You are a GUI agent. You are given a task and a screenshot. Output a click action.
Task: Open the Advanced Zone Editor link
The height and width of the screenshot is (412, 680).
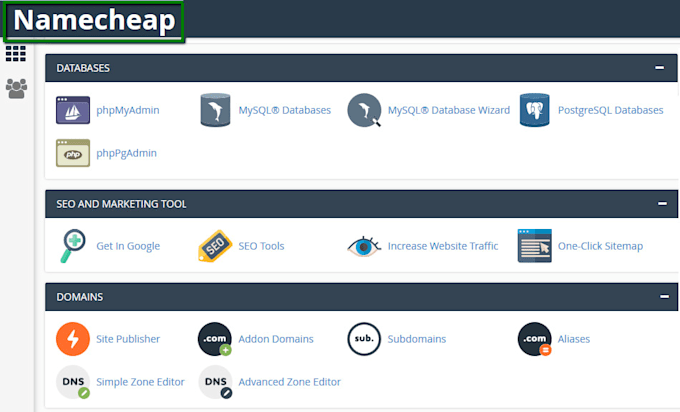pyautogui.click(x=290, y=382)
